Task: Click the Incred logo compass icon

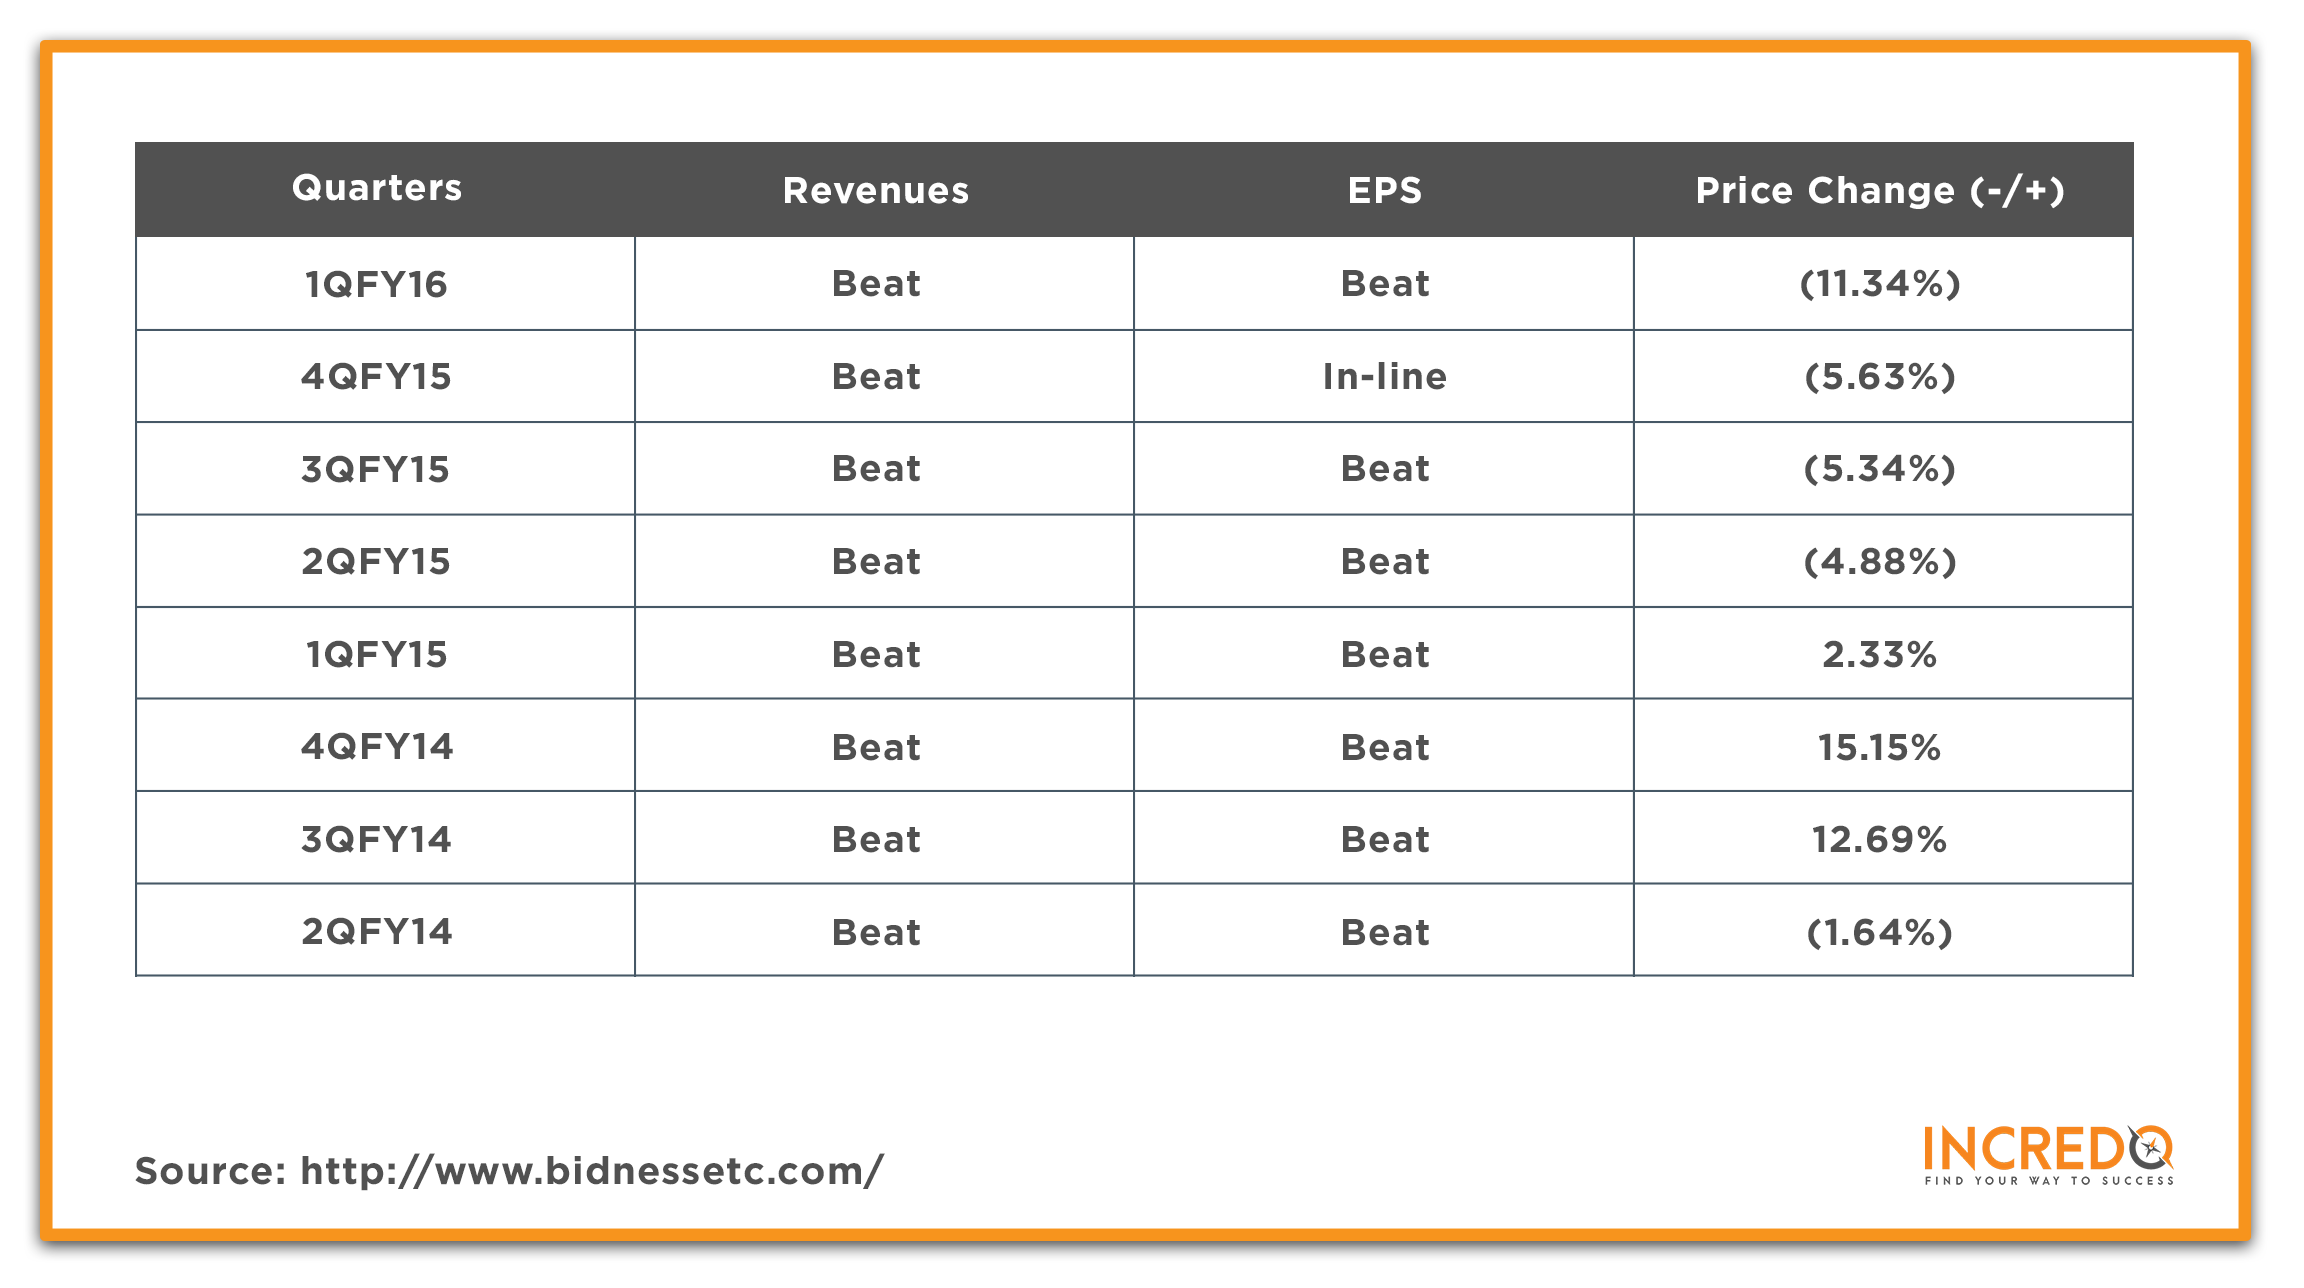Action: (2150, 1148)
